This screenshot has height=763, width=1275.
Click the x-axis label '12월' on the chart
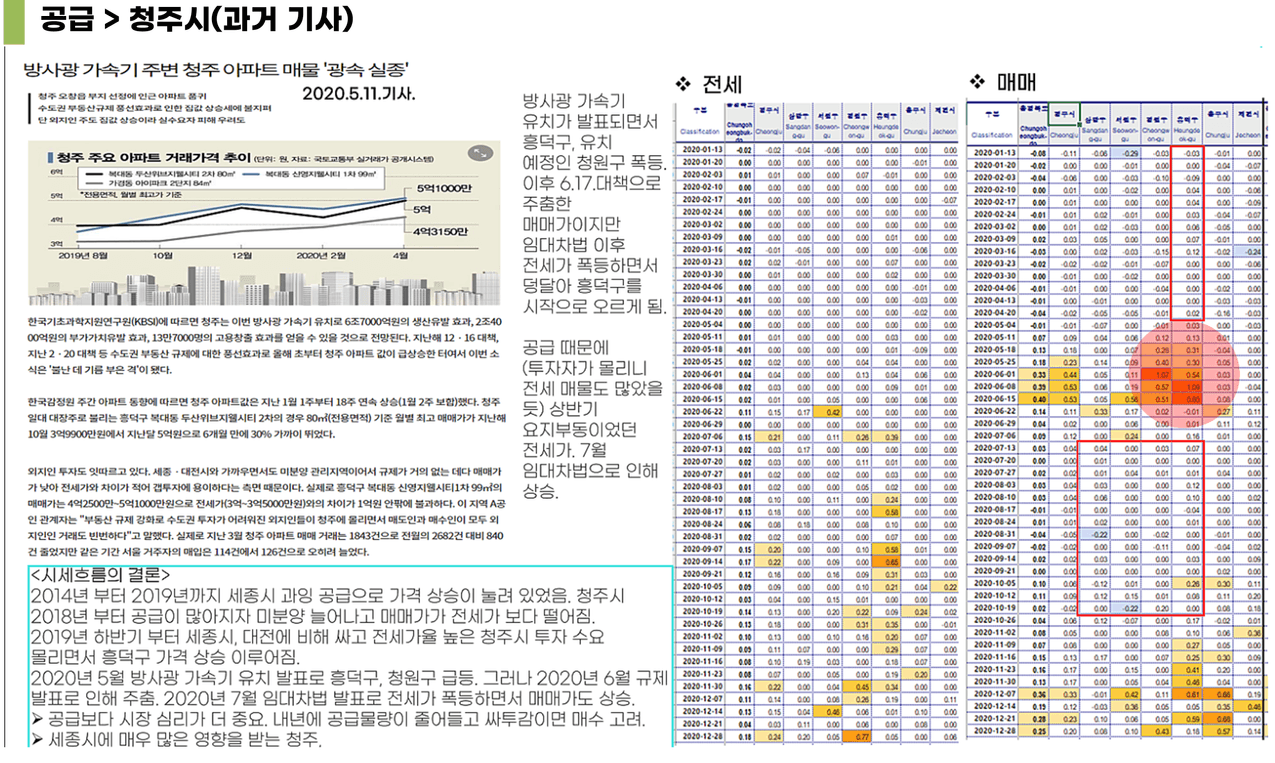pos(242,254)
